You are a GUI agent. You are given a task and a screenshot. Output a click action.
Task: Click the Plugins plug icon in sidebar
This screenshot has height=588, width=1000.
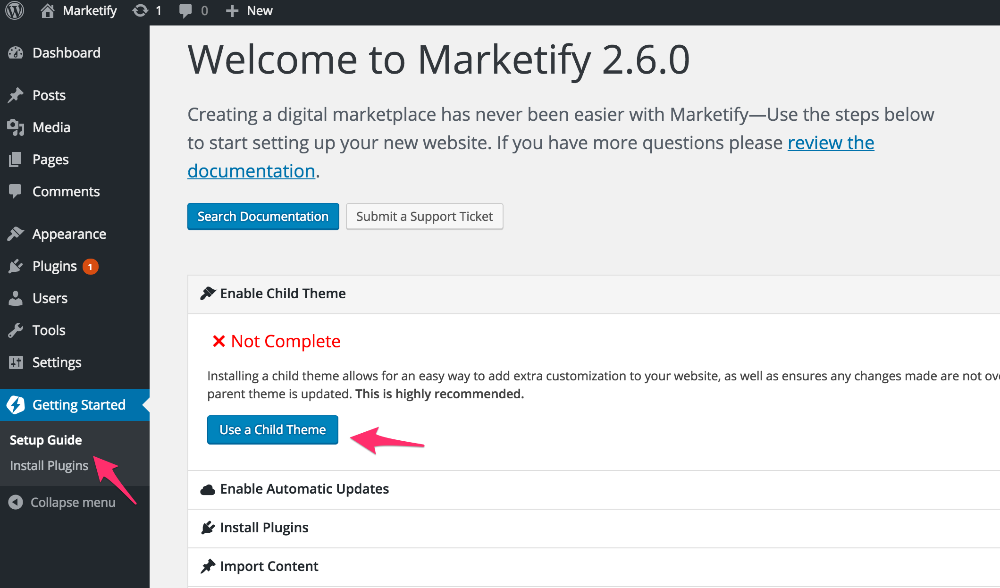coord(15,266)
